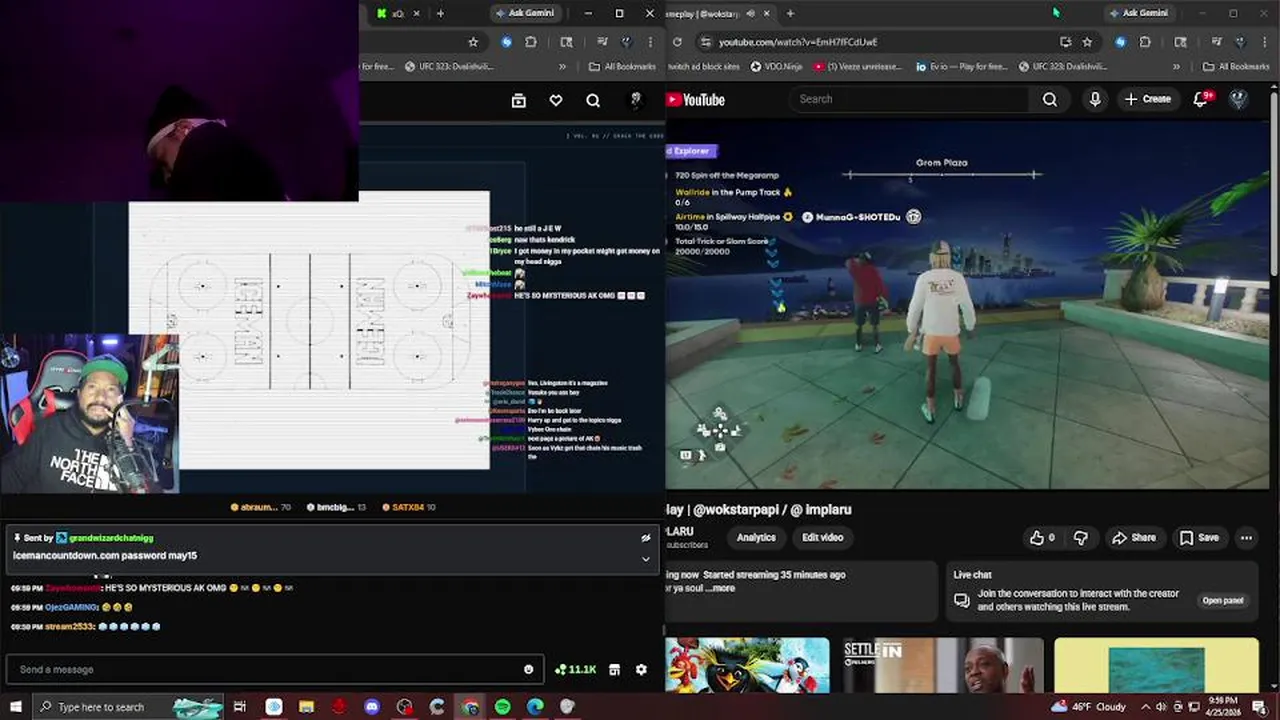Open the Settle In recommended video thumbnail
Image resolution: width=1280 pixels, height=720 pixels.
point(943,665)
